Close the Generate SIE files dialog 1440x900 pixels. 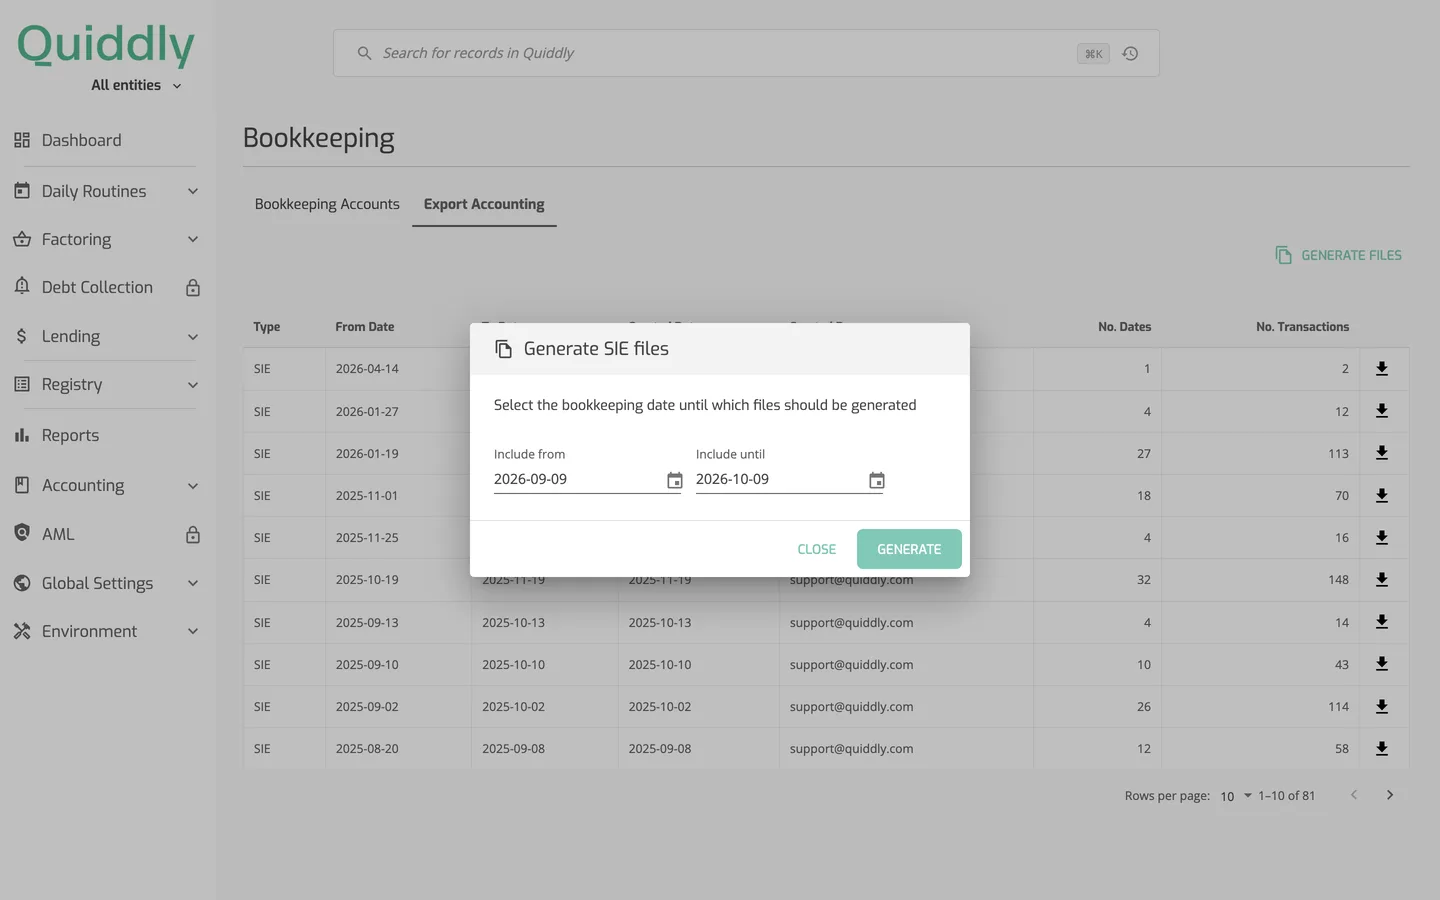816,549
